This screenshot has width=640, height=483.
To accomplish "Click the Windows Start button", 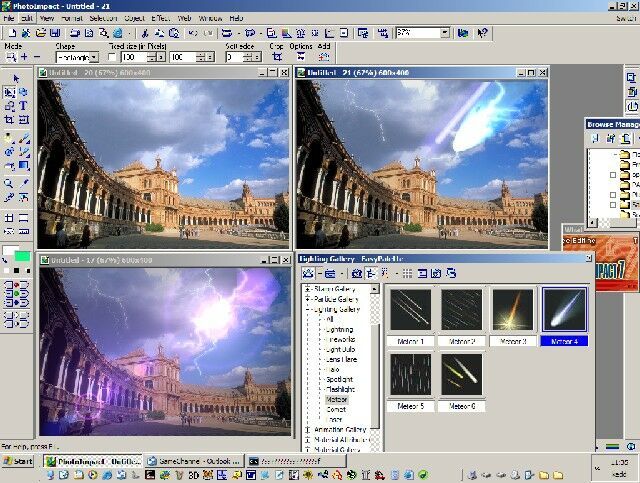I will click(x=18, y=461).
